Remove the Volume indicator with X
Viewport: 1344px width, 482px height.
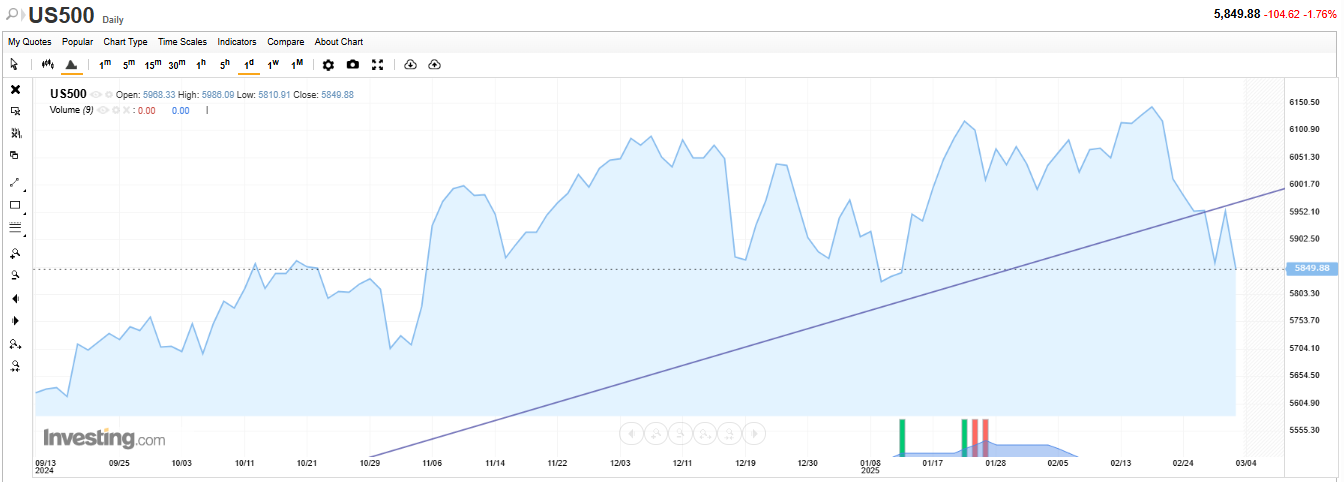click(x=127, y=110)
